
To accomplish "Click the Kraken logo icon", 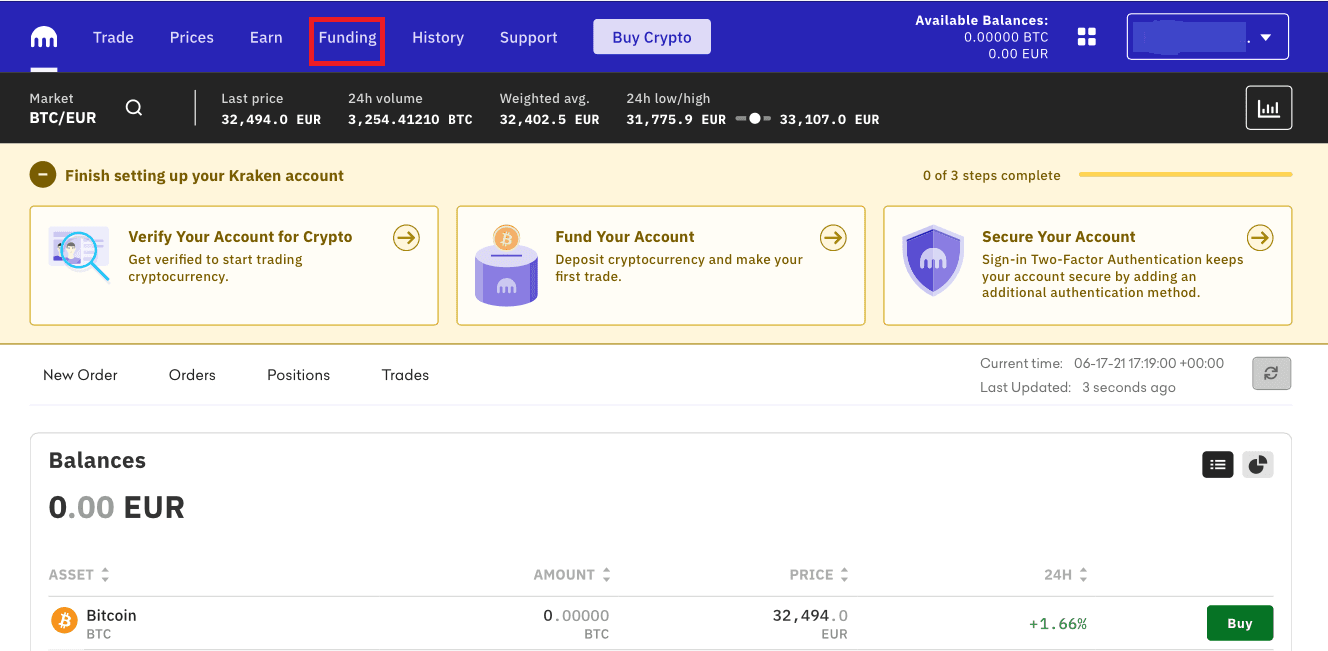I will [x=44, y=38].
